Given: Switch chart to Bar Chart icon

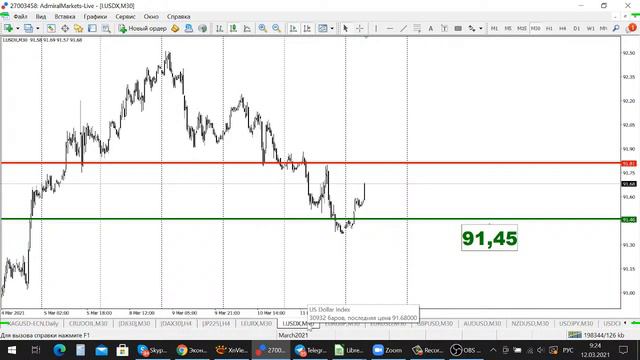Looking at the screenshot, I should tap(220, 28).
